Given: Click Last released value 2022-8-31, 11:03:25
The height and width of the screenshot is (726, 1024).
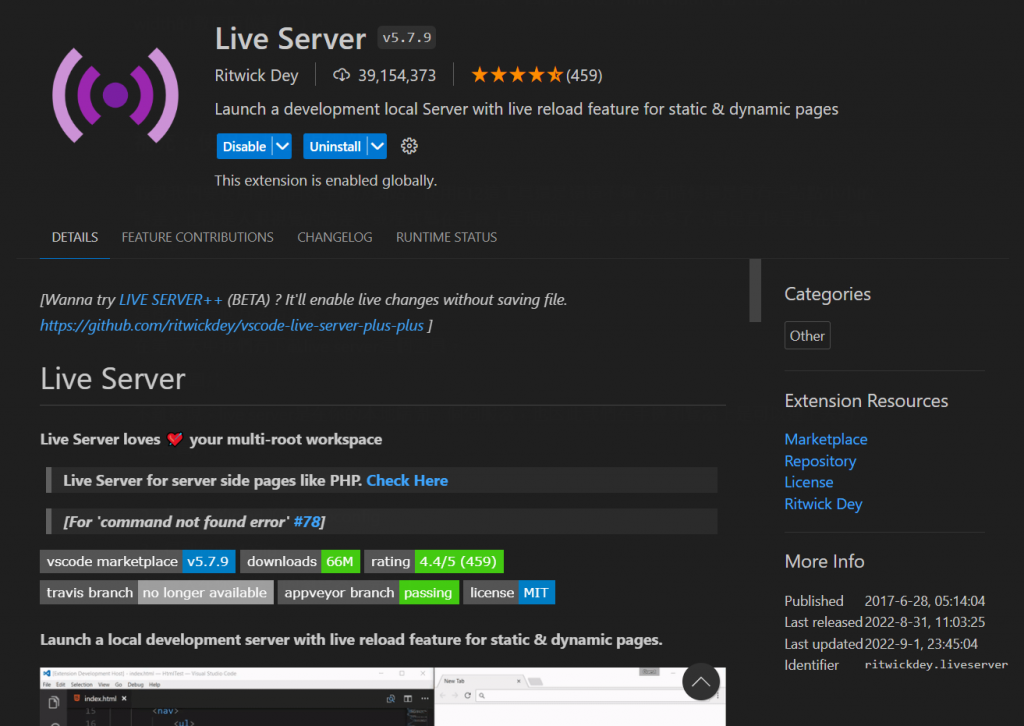Looking at the screenshot, I should (925, 622).
